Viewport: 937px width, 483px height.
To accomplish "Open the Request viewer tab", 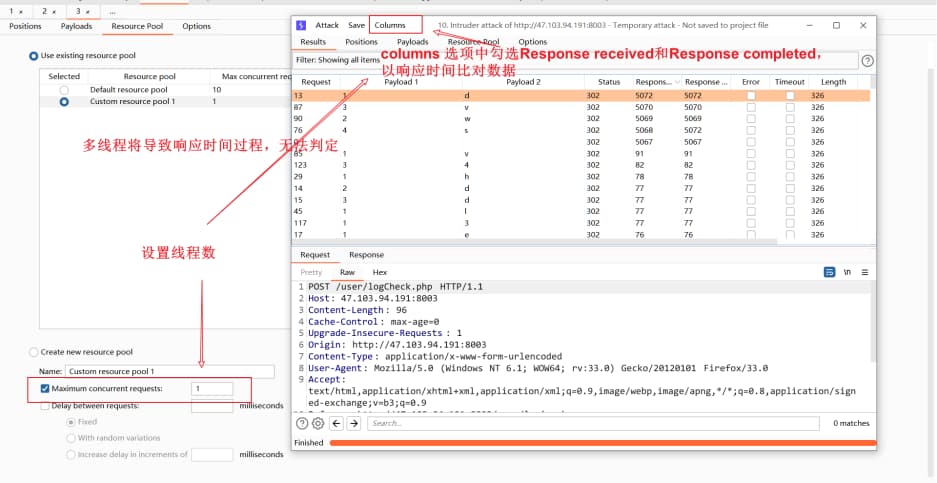I will click(x=315, y=255).
